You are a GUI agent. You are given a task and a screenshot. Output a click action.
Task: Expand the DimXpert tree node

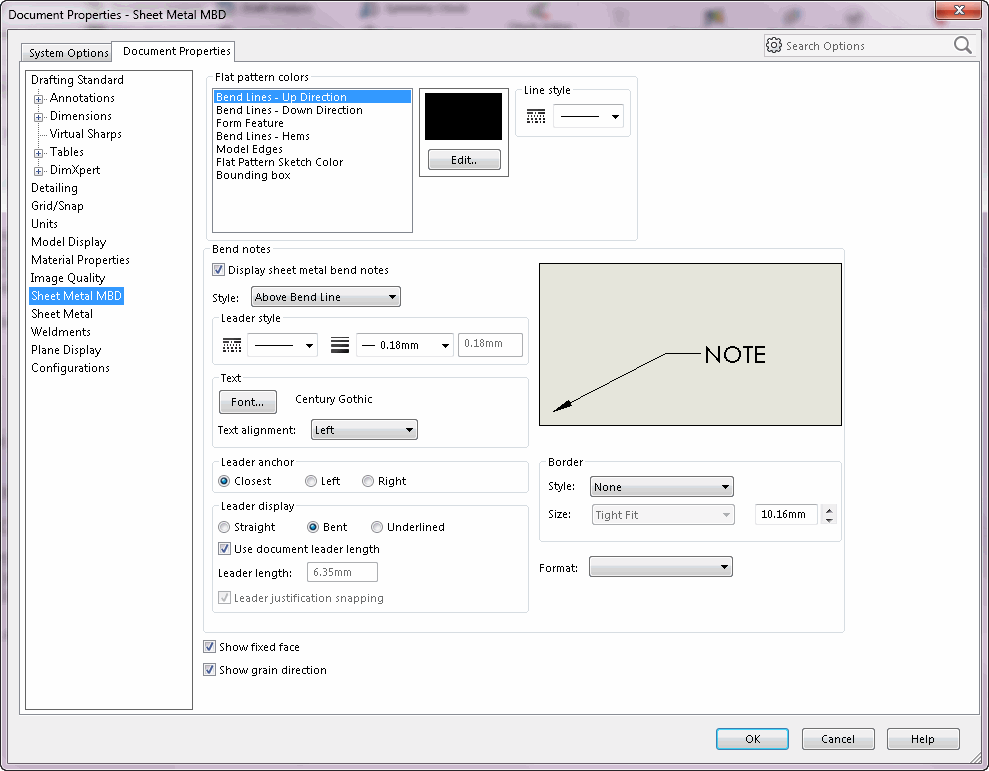pyautogui.click(x=38, y=171)
